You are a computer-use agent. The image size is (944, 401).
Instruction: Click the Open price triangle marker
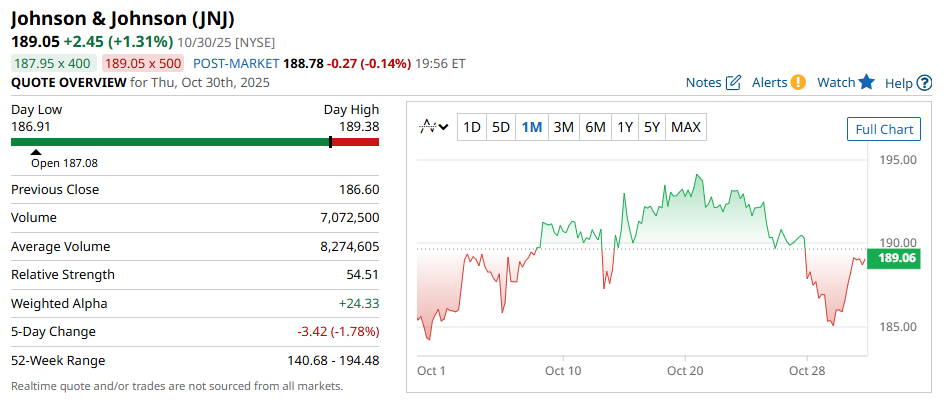pyautogui.click(x=37, y=152)
